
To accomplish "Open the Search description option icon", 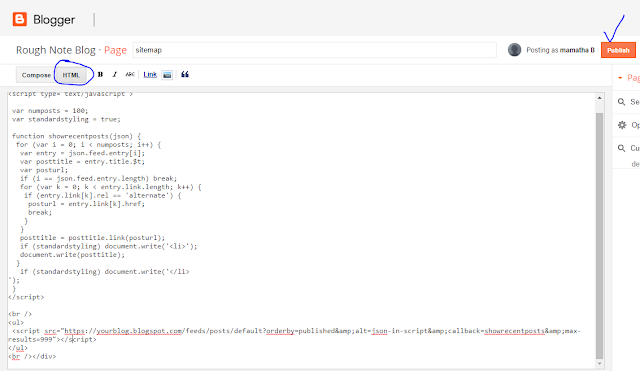I will click(x=621, y=102).
